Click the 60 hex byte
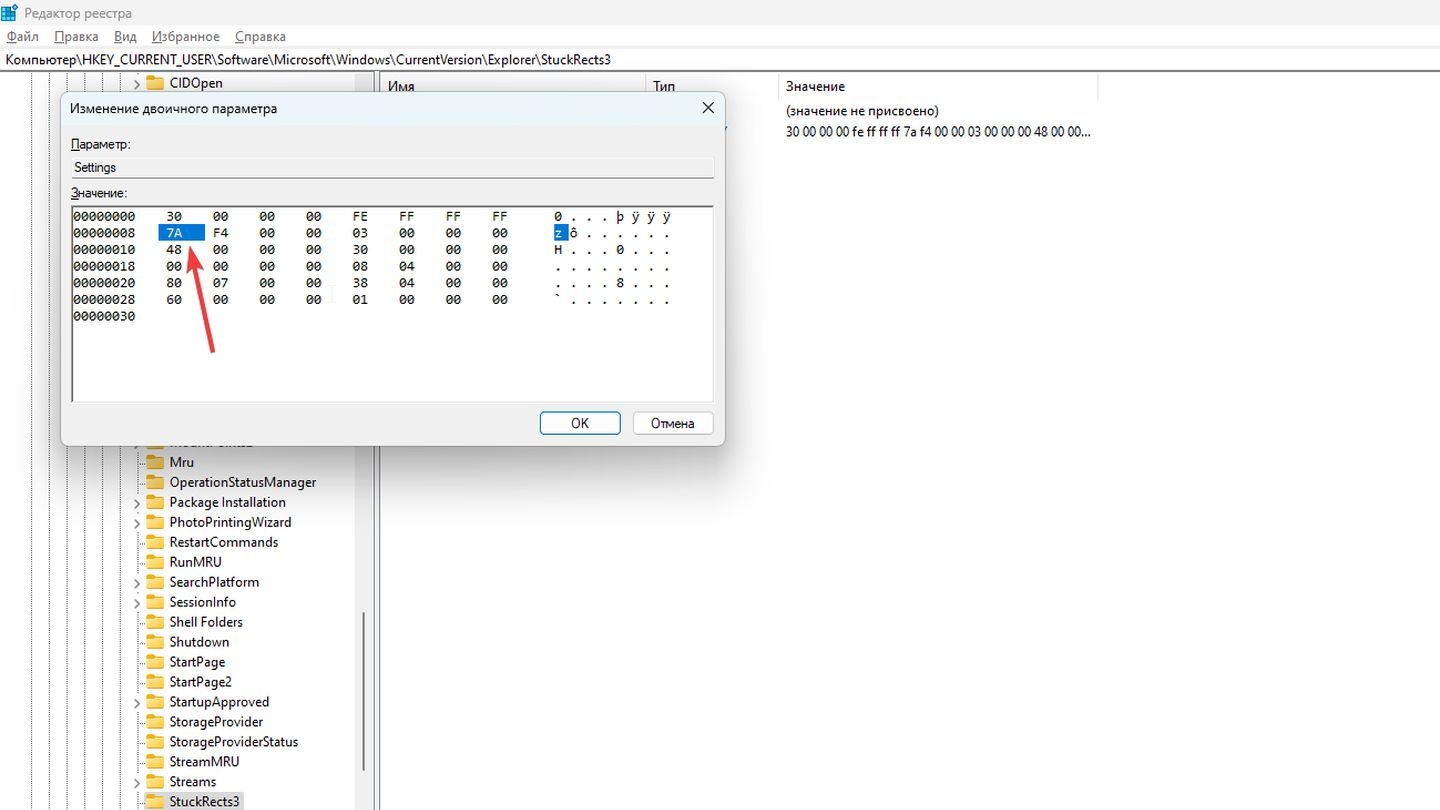The image size is (1440, 810). pos(174,300)
